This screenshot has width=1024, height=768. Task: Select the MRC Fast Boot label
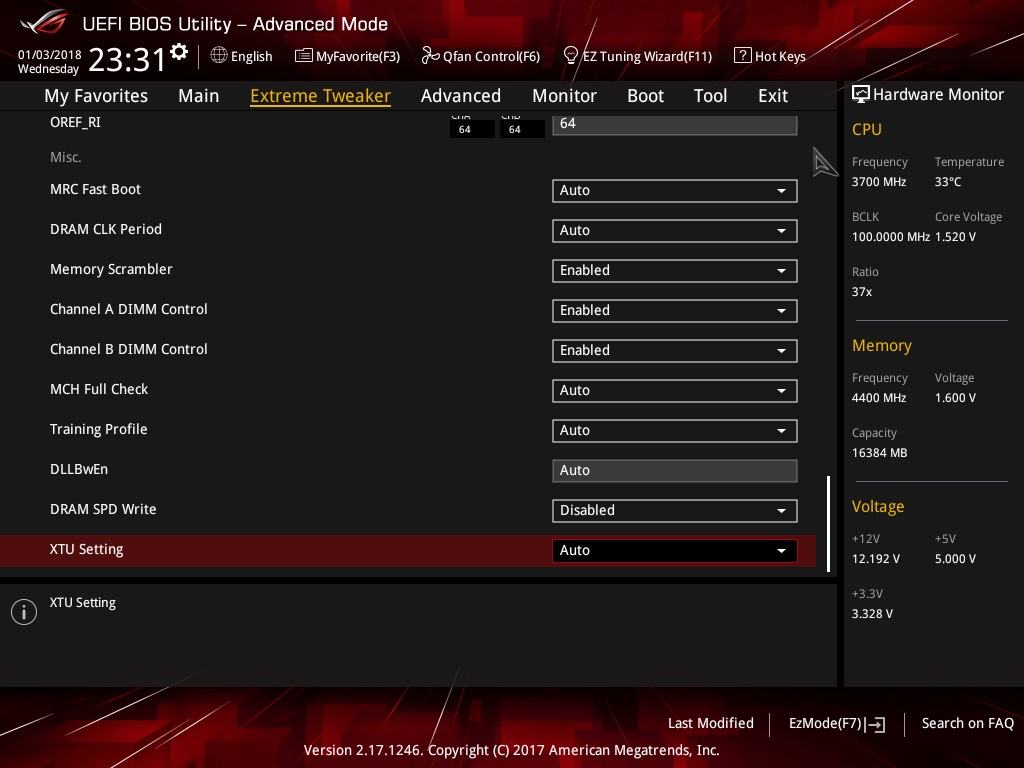95,189
